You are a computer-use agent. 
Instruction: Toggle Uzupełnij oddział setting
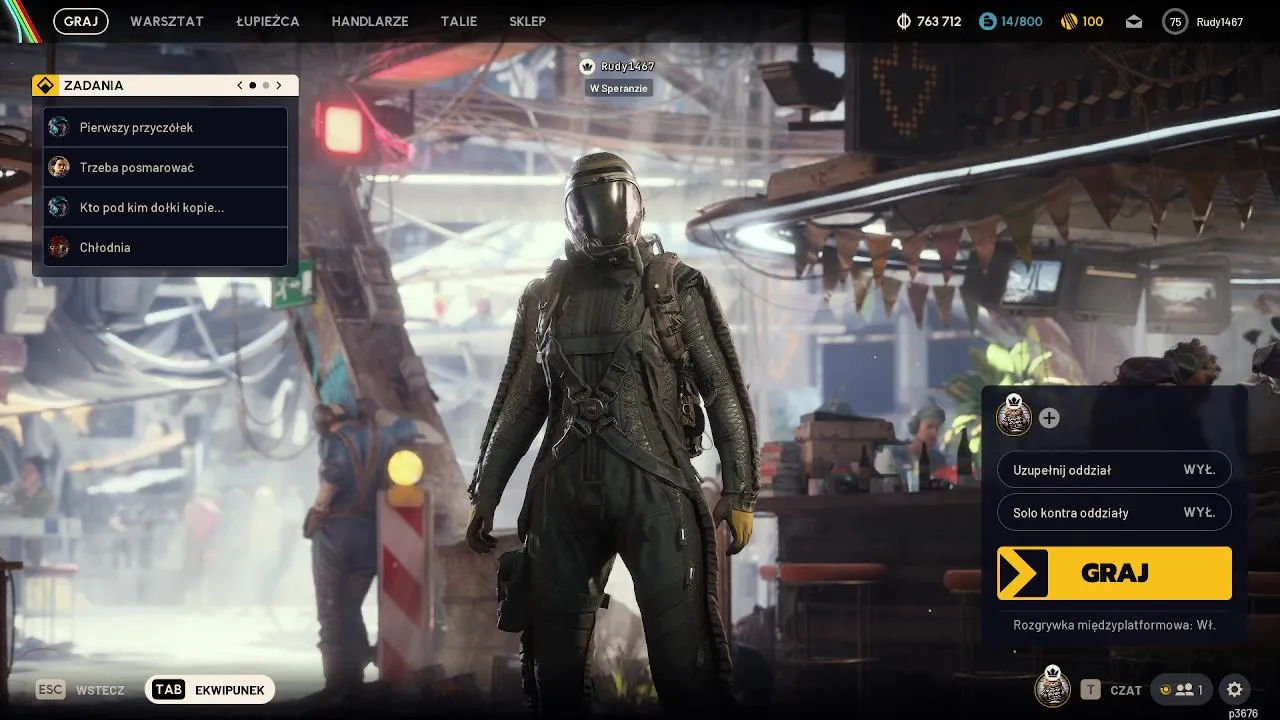[1114, 470]
